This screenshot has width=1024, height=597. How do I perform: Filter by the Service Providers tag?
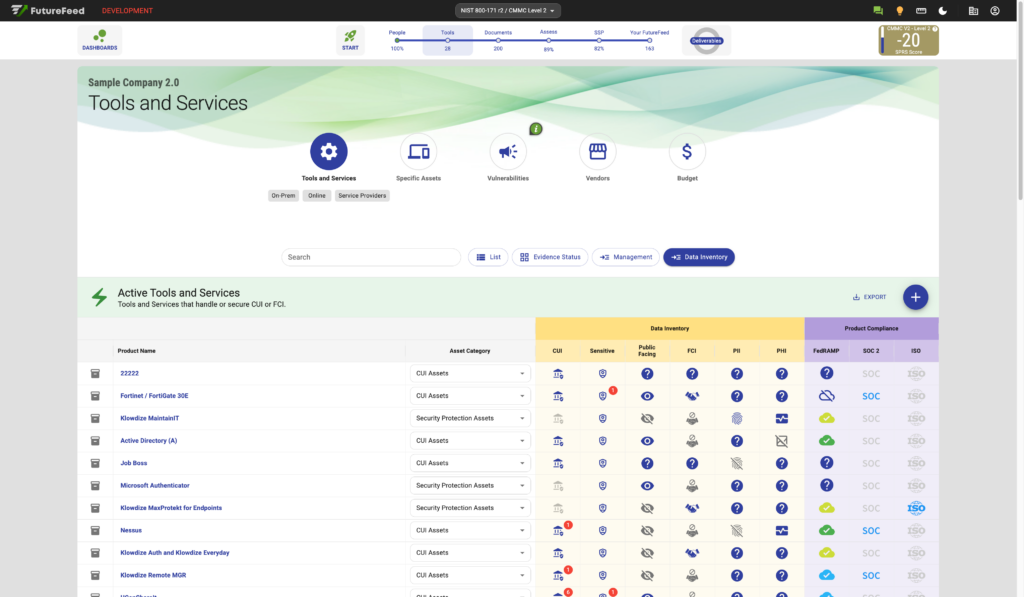point(362,195)
